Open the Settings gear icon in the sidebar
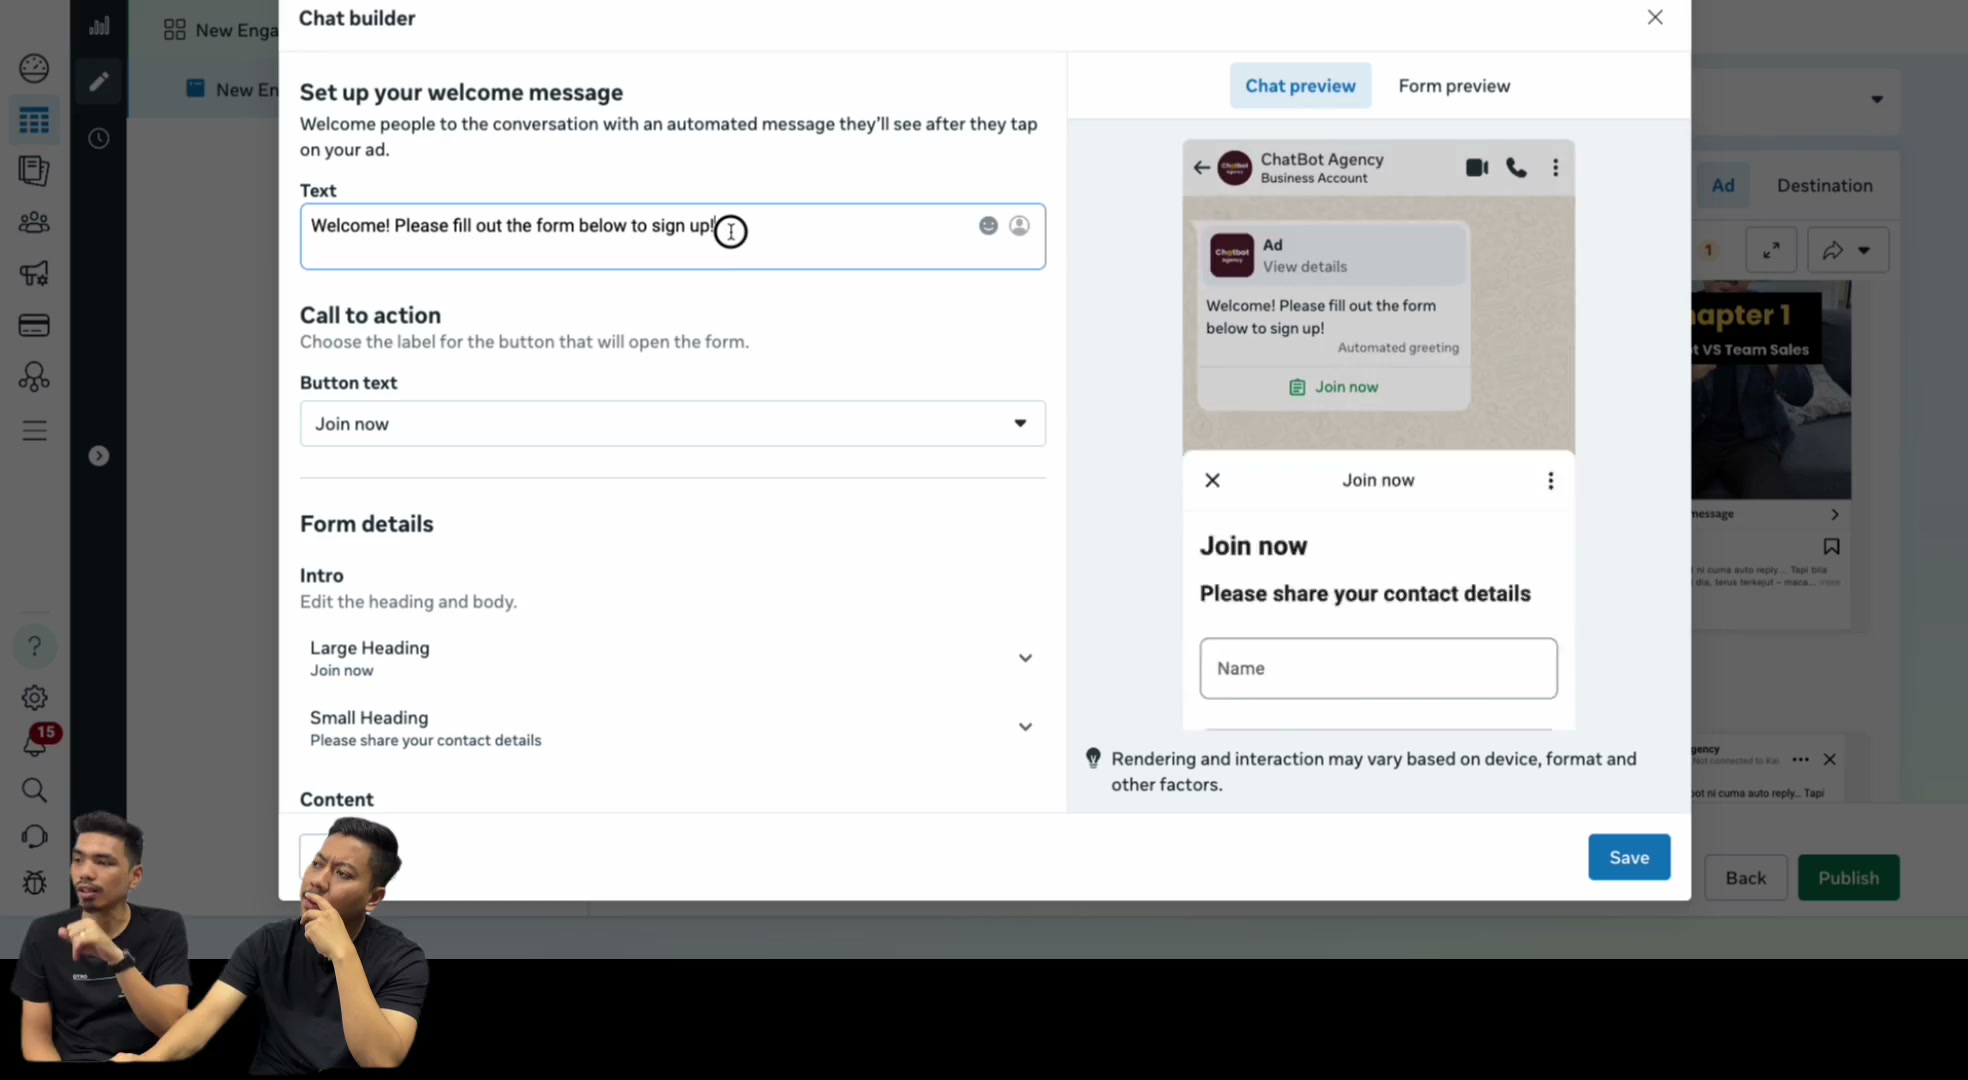 click(x=34, y=697)
